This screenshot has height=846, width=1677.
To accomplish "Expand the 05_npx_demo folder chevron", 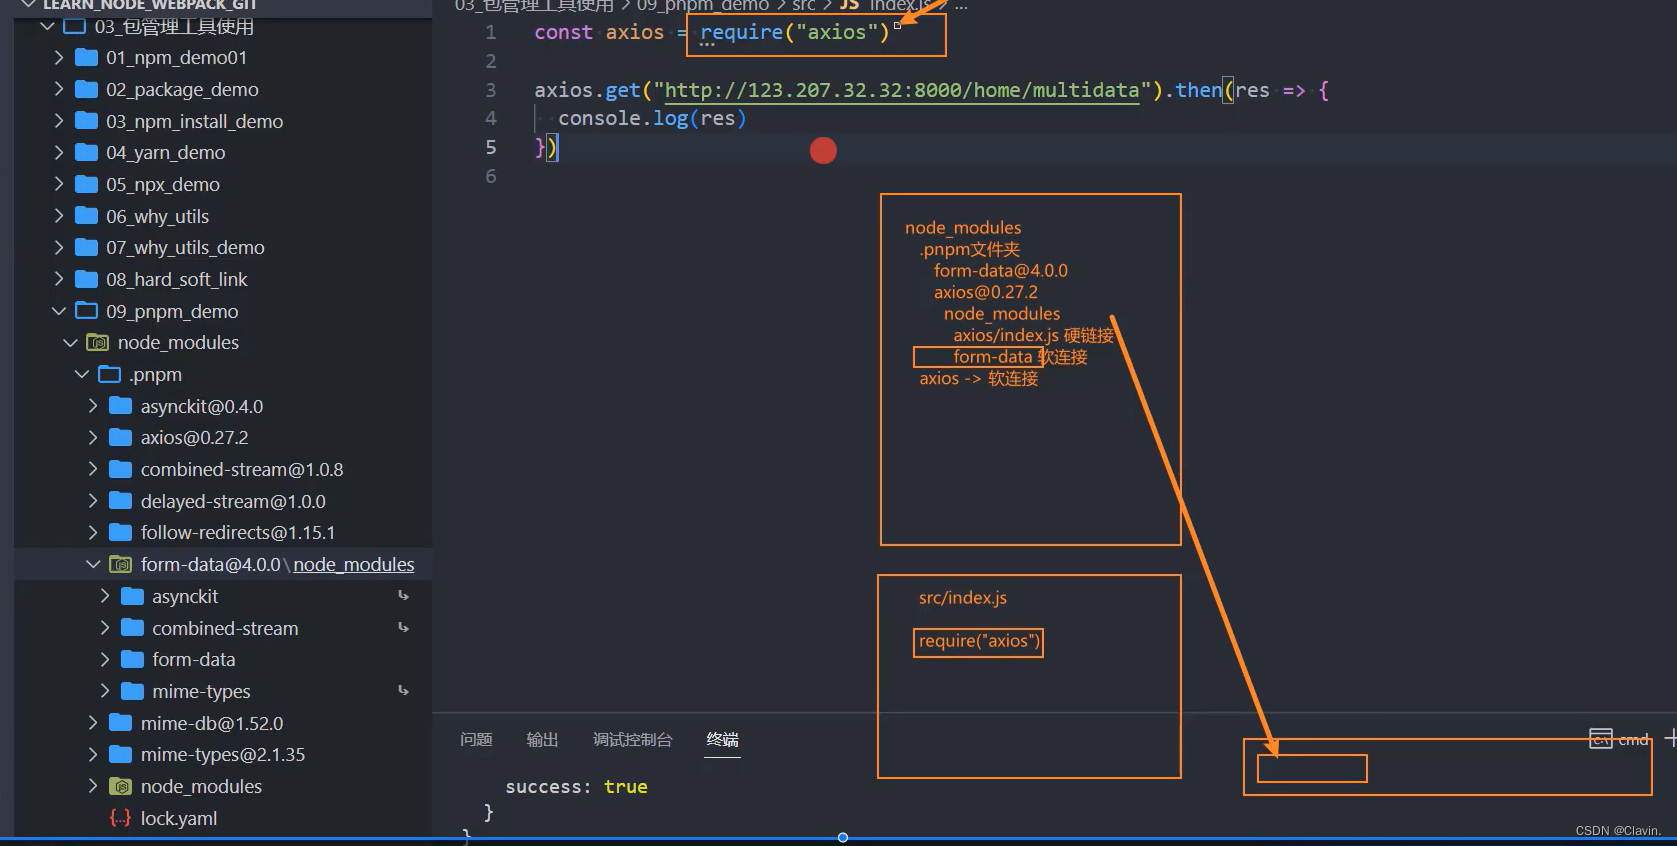I will coord(59,185).
